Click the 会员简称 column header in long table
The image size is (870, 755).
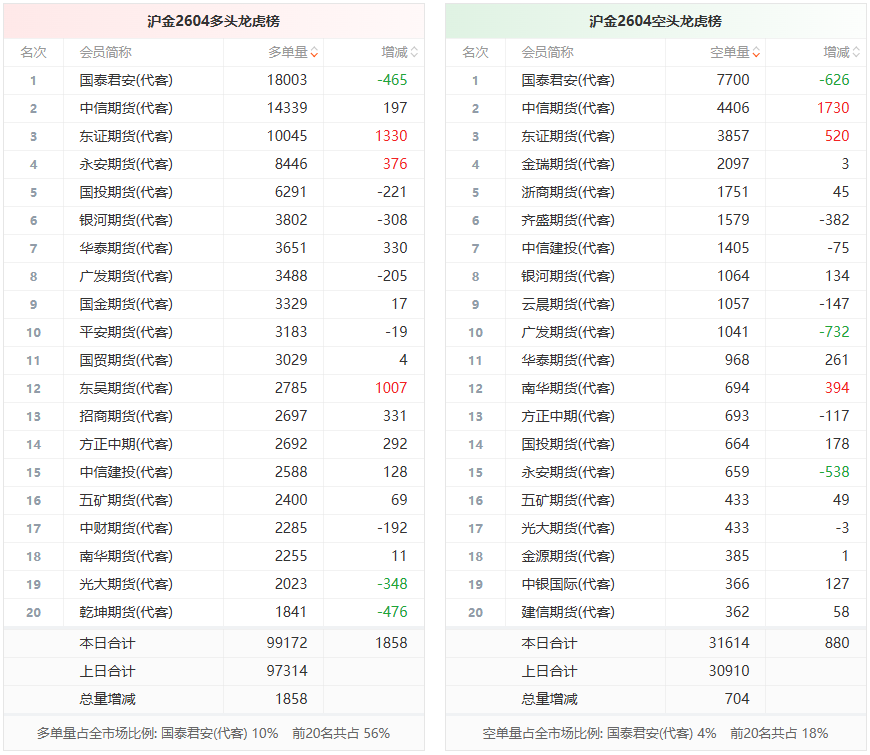[x=106, y=52]
